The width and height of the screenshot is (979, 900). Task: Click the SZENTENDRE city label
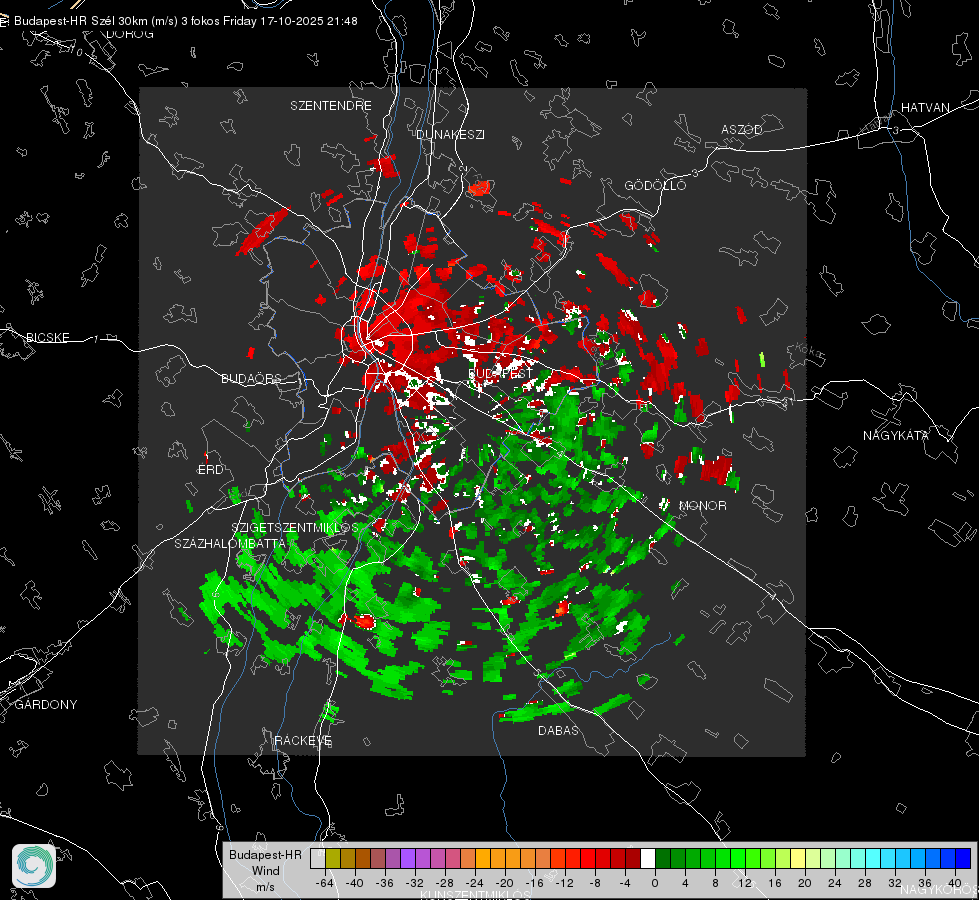331,106
